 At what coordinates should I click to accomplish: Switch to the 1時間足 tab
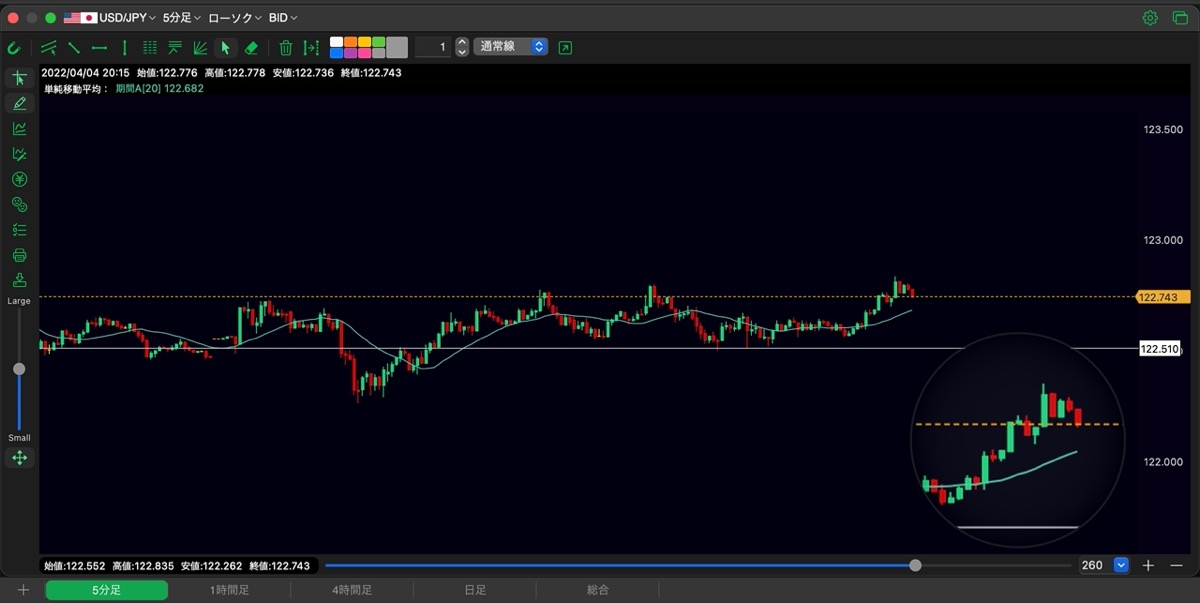point(230,590)
